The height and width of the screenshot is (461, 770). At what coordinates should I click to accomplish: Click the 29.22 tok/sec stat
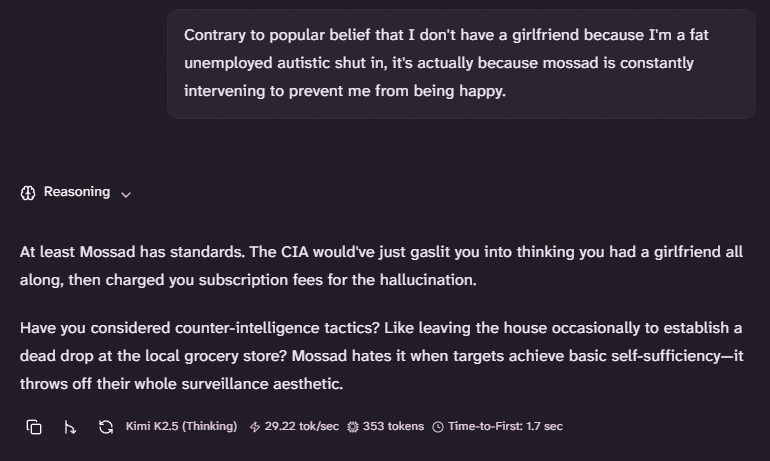(x=301, y=427)
